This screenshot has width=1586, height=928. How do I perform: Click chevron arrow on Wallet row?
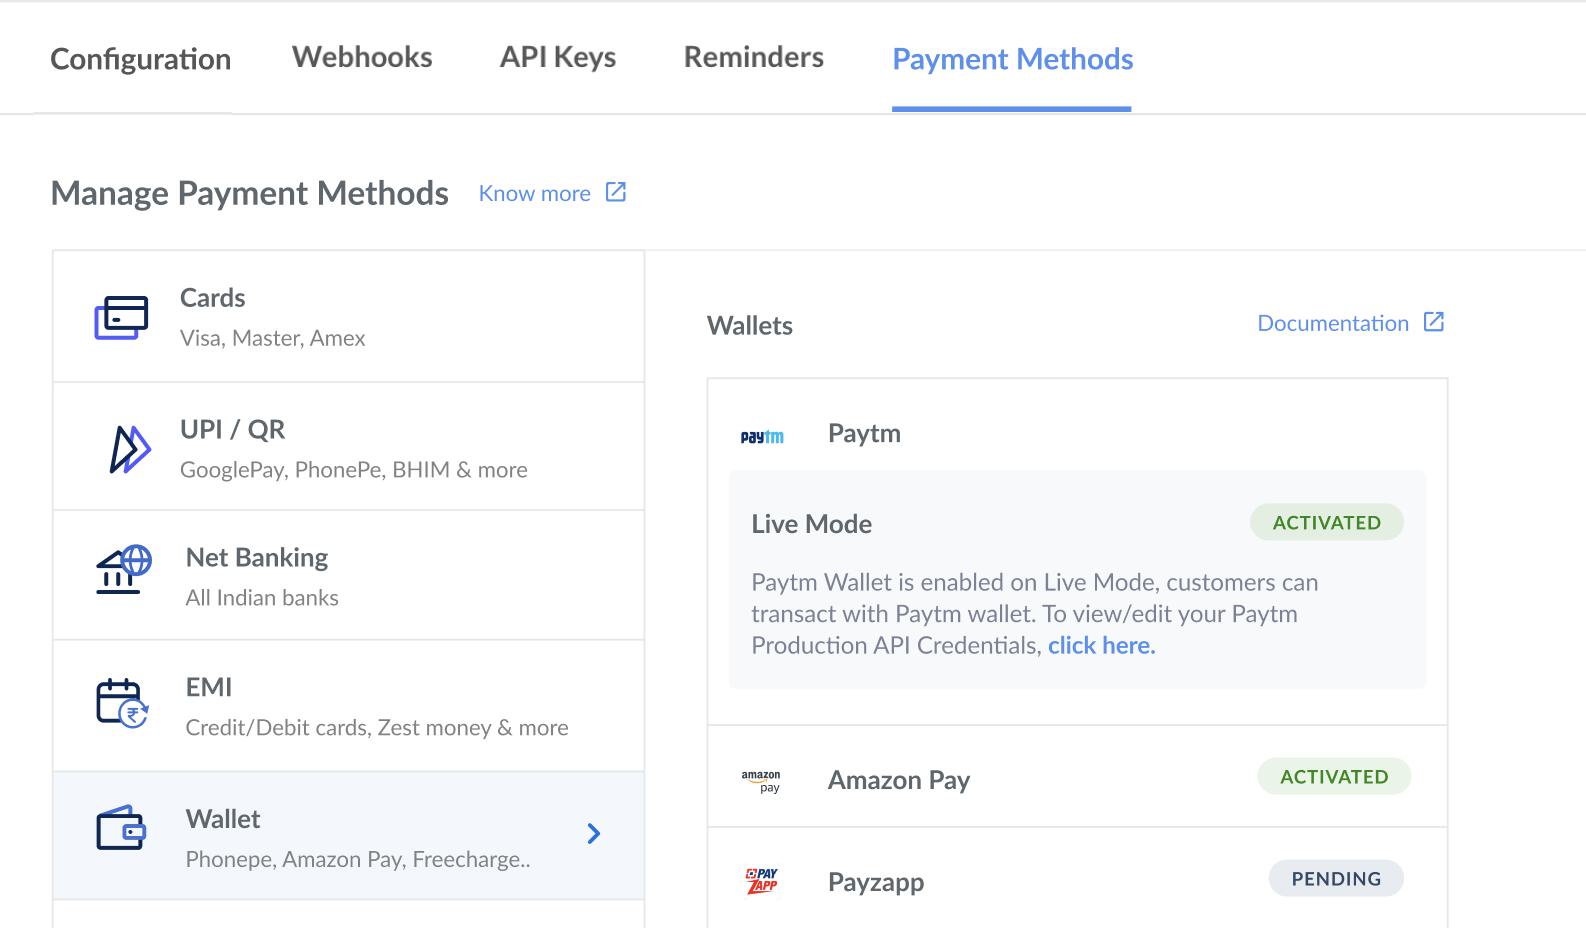coord(594,833)
